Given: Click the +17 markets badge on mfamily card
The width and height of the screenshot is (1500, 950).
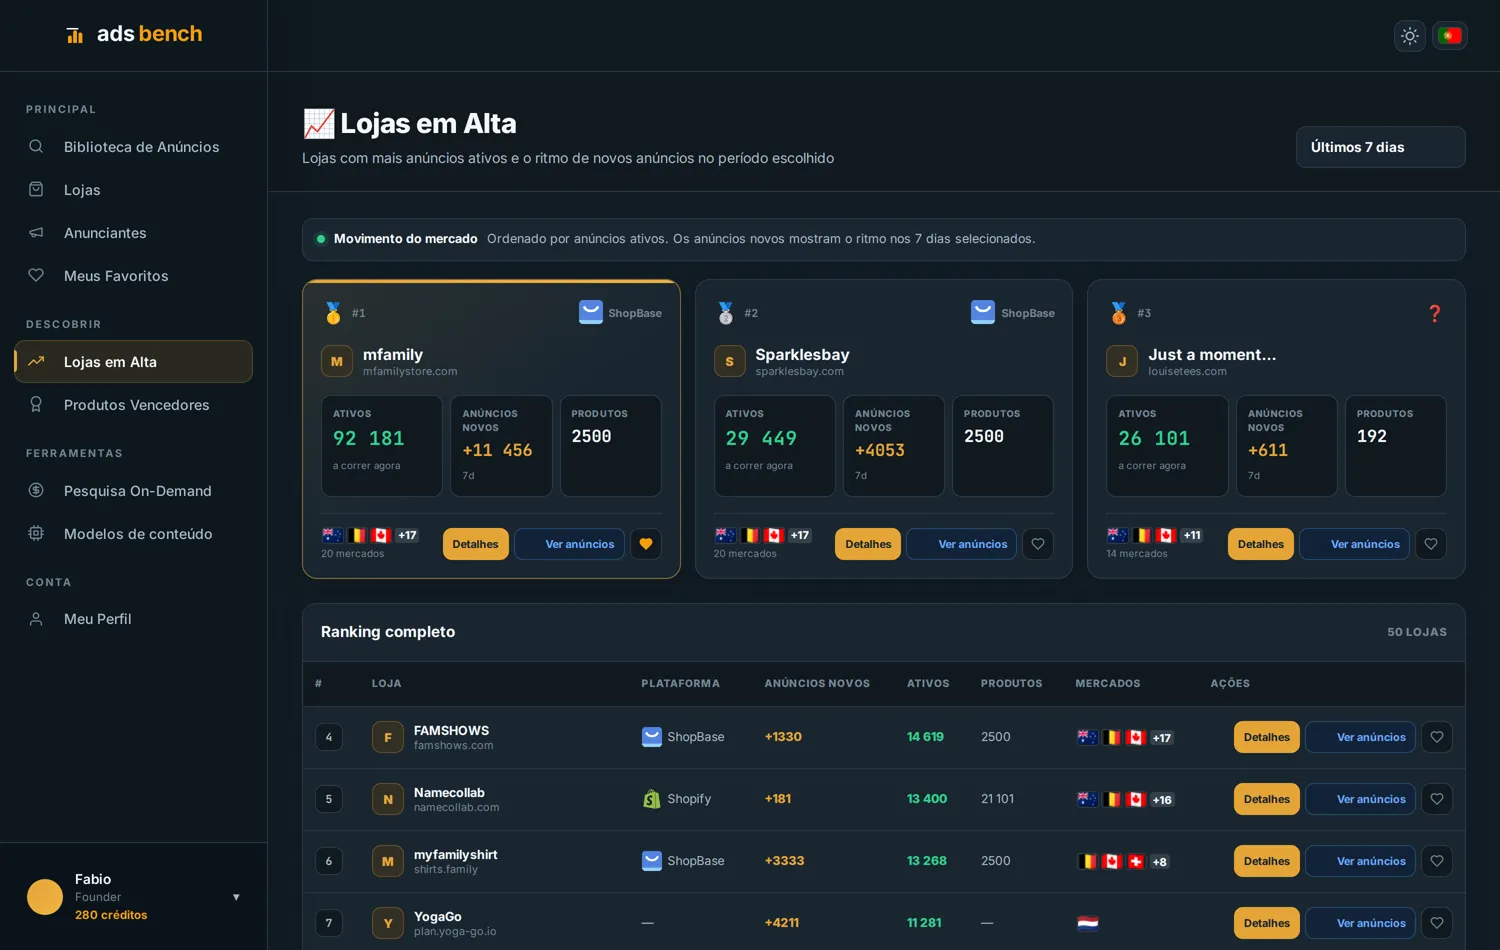Looking at the screenshot, I should coord(407,535).
